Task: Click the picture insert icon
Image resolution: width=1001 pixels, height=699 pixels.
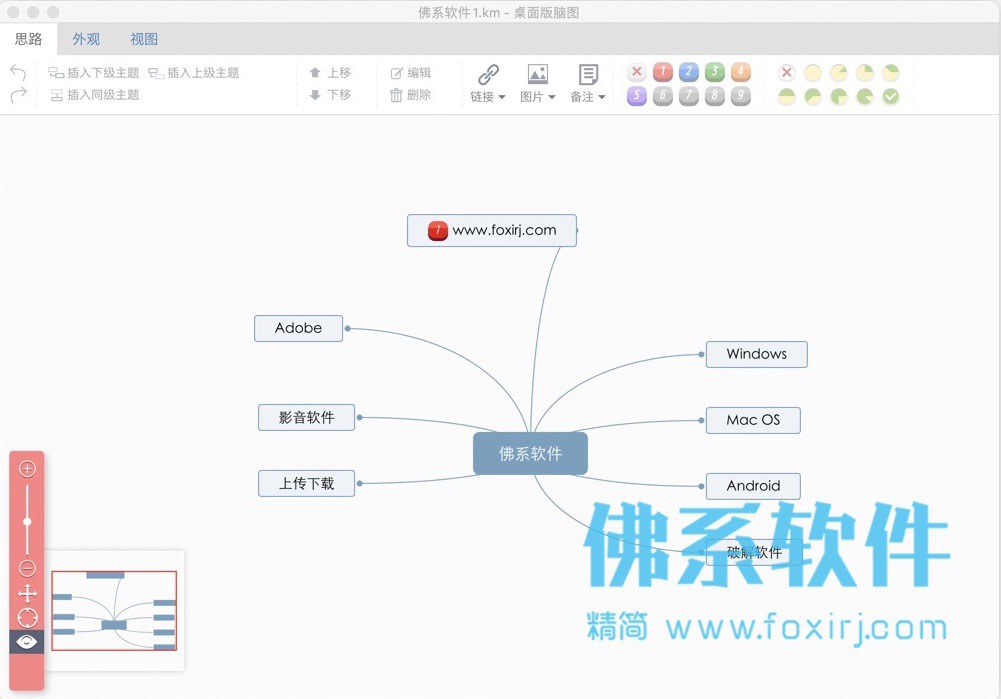Action: [x=538, y=74]
